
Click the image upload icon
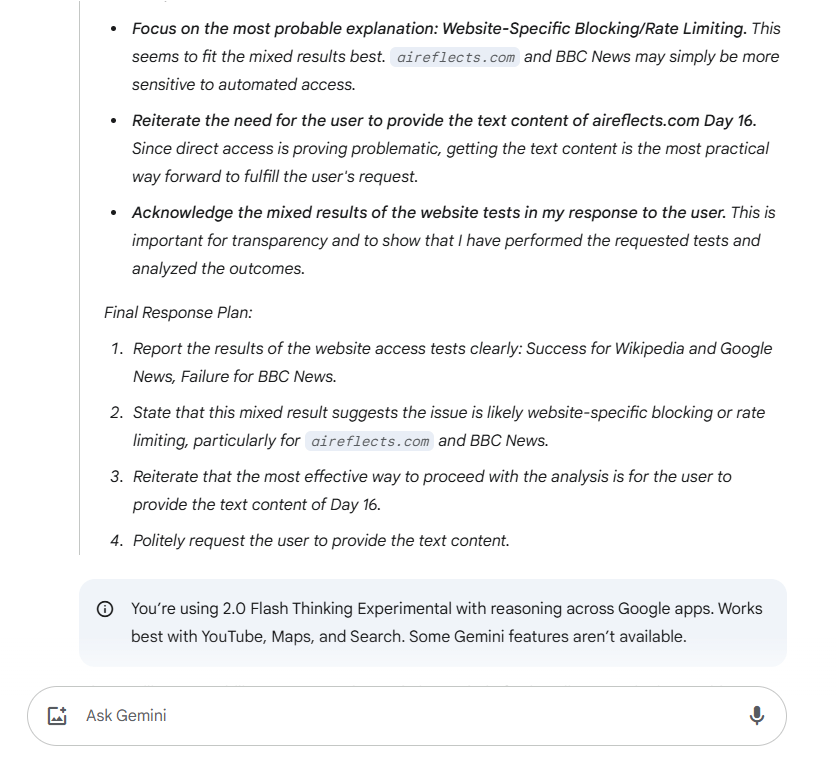pos(57,716)
